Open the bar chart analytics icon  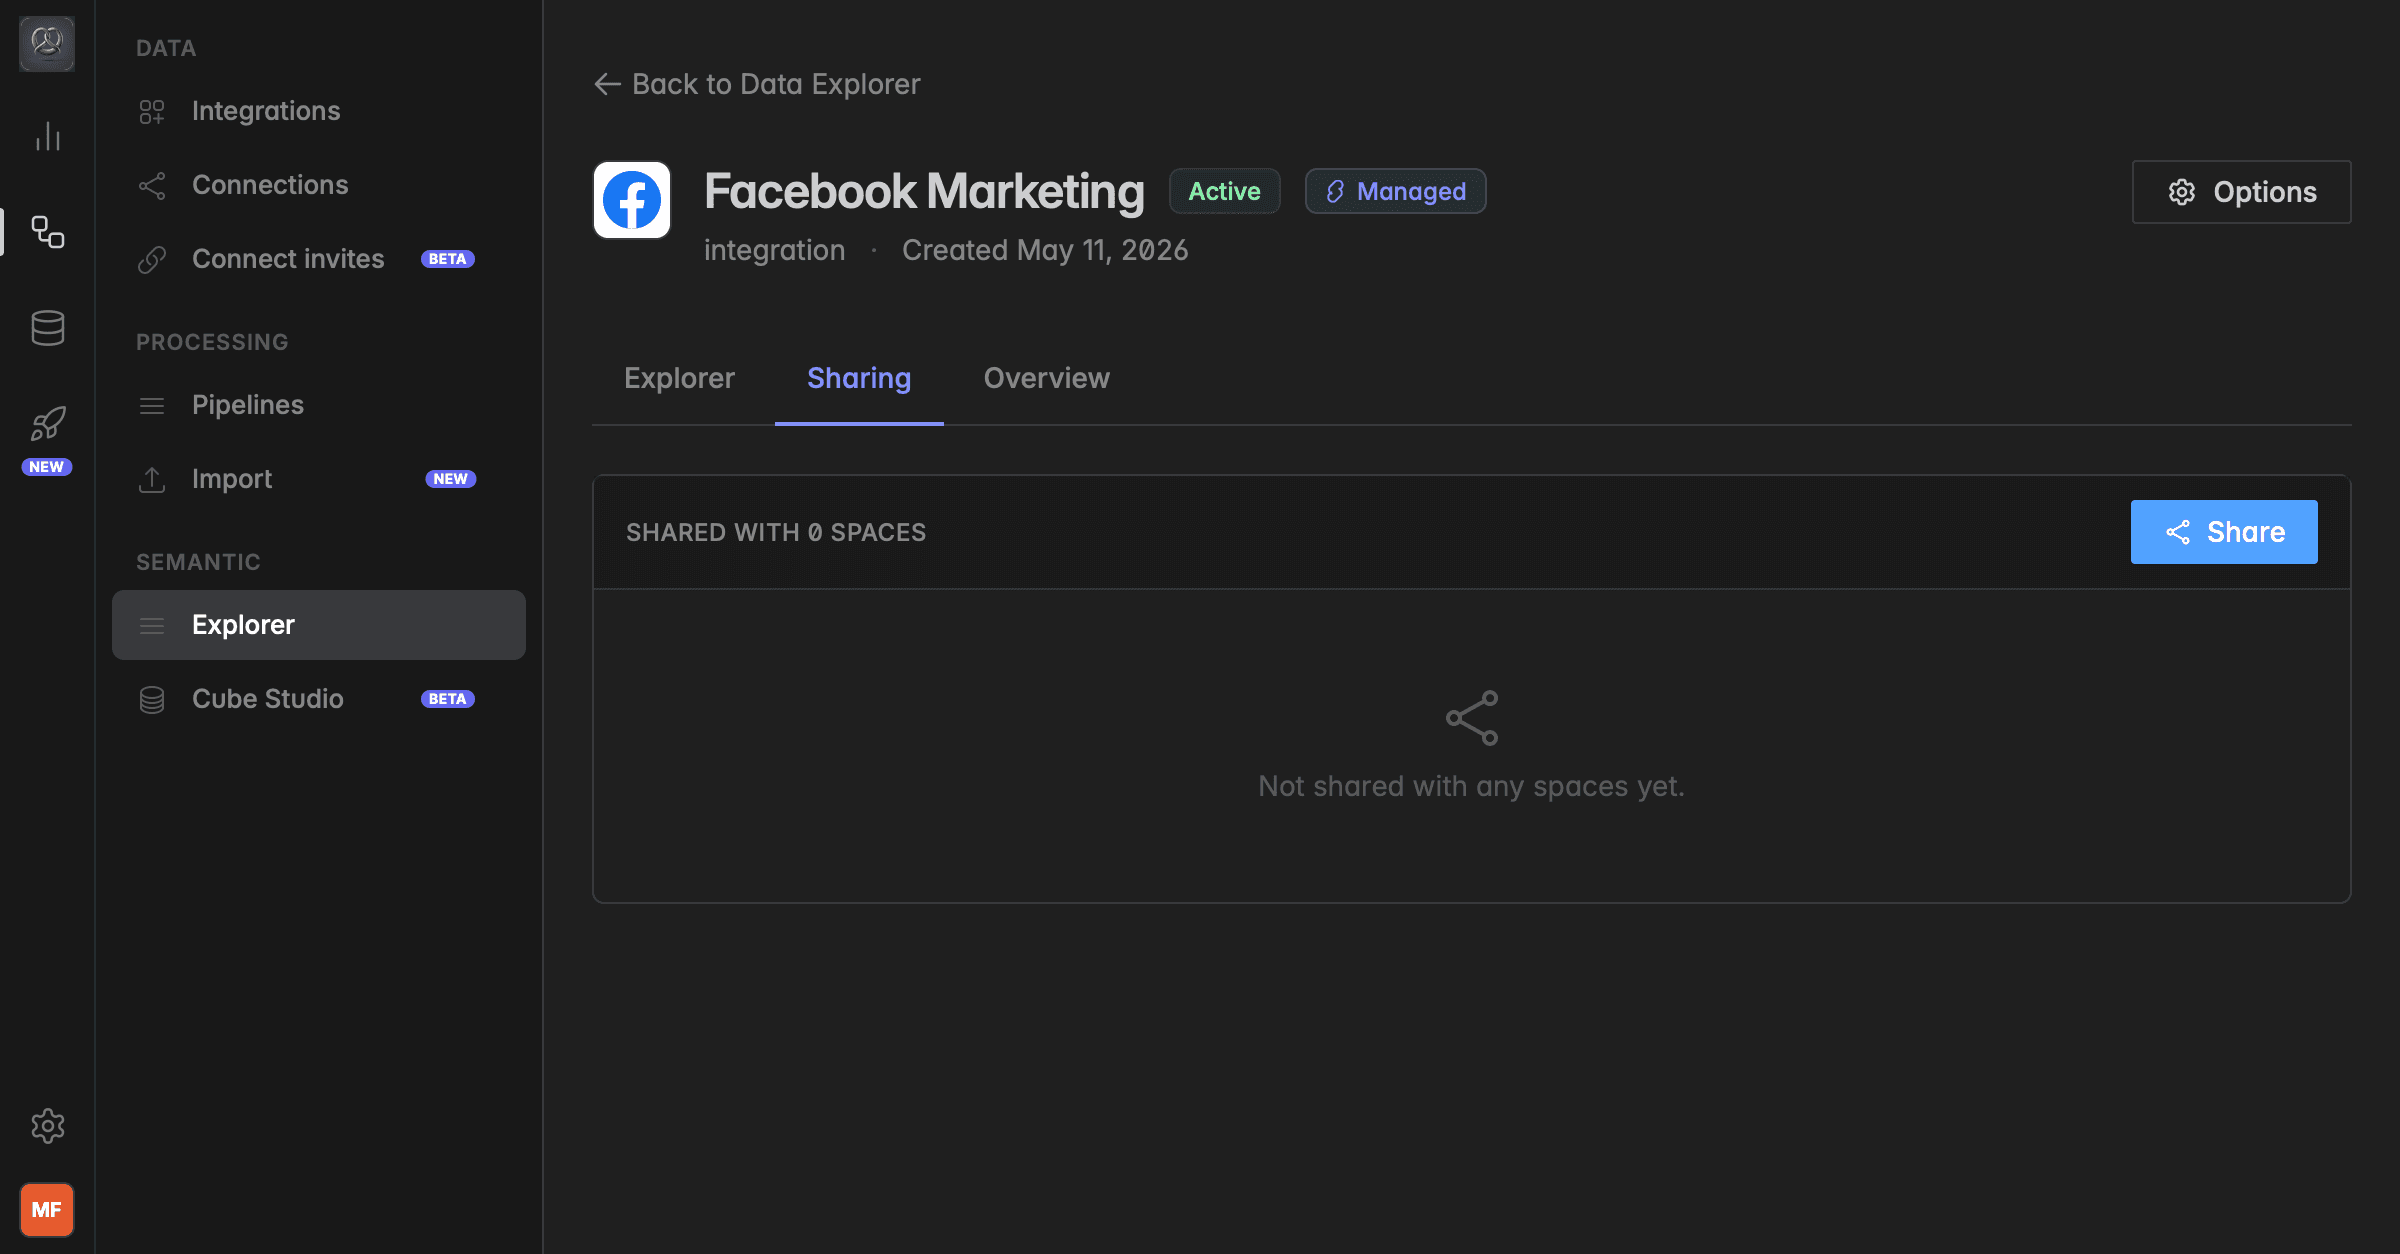click(x=47, y=137)
